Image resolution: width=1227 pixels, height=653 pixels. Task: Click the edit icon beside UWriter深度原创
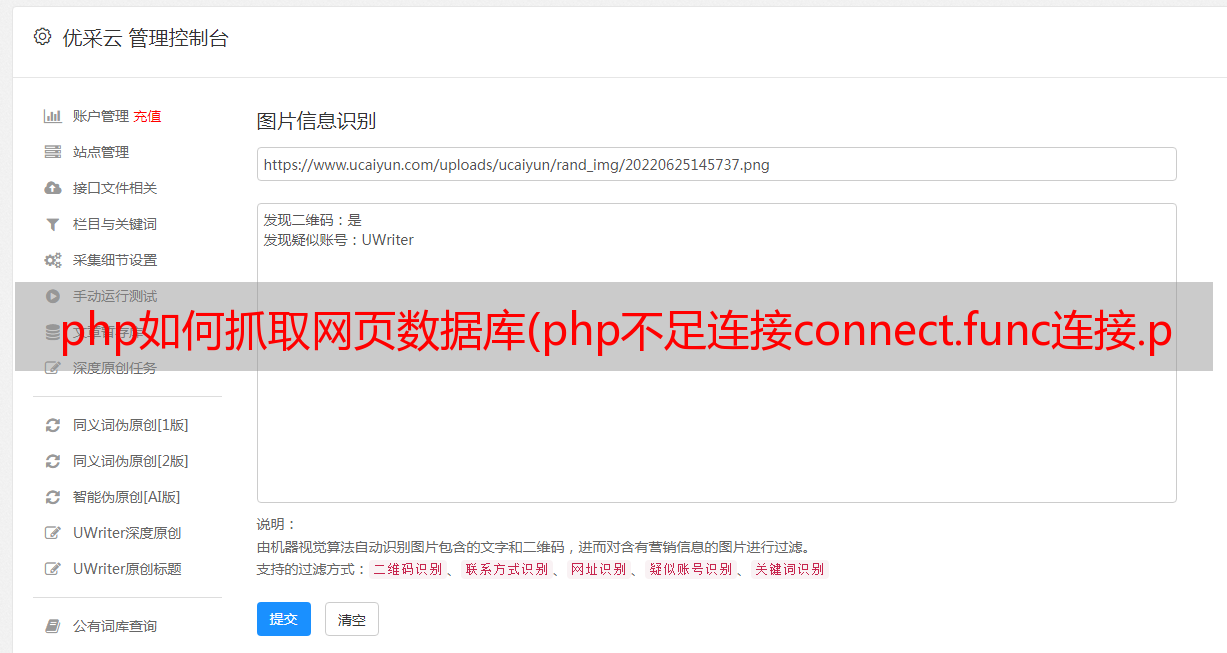coord(53,533)
